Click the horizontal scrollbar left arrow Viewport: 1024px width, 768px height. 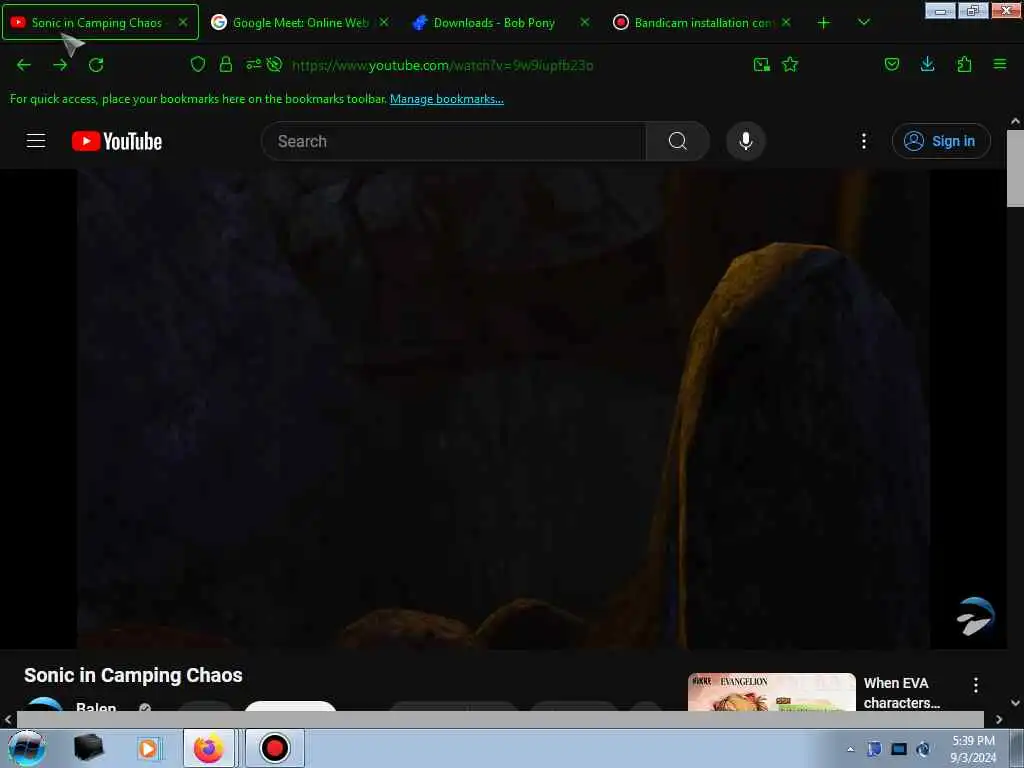[x=8, y=720]
